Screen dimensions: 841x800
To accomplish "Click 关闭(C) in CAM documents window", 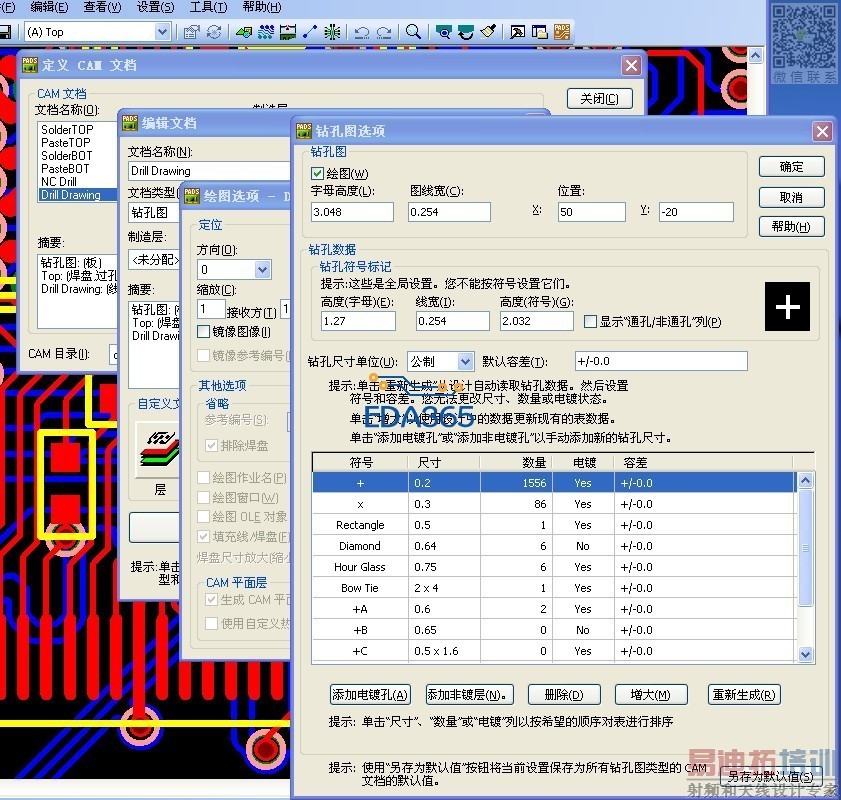I will click(600, 99).
